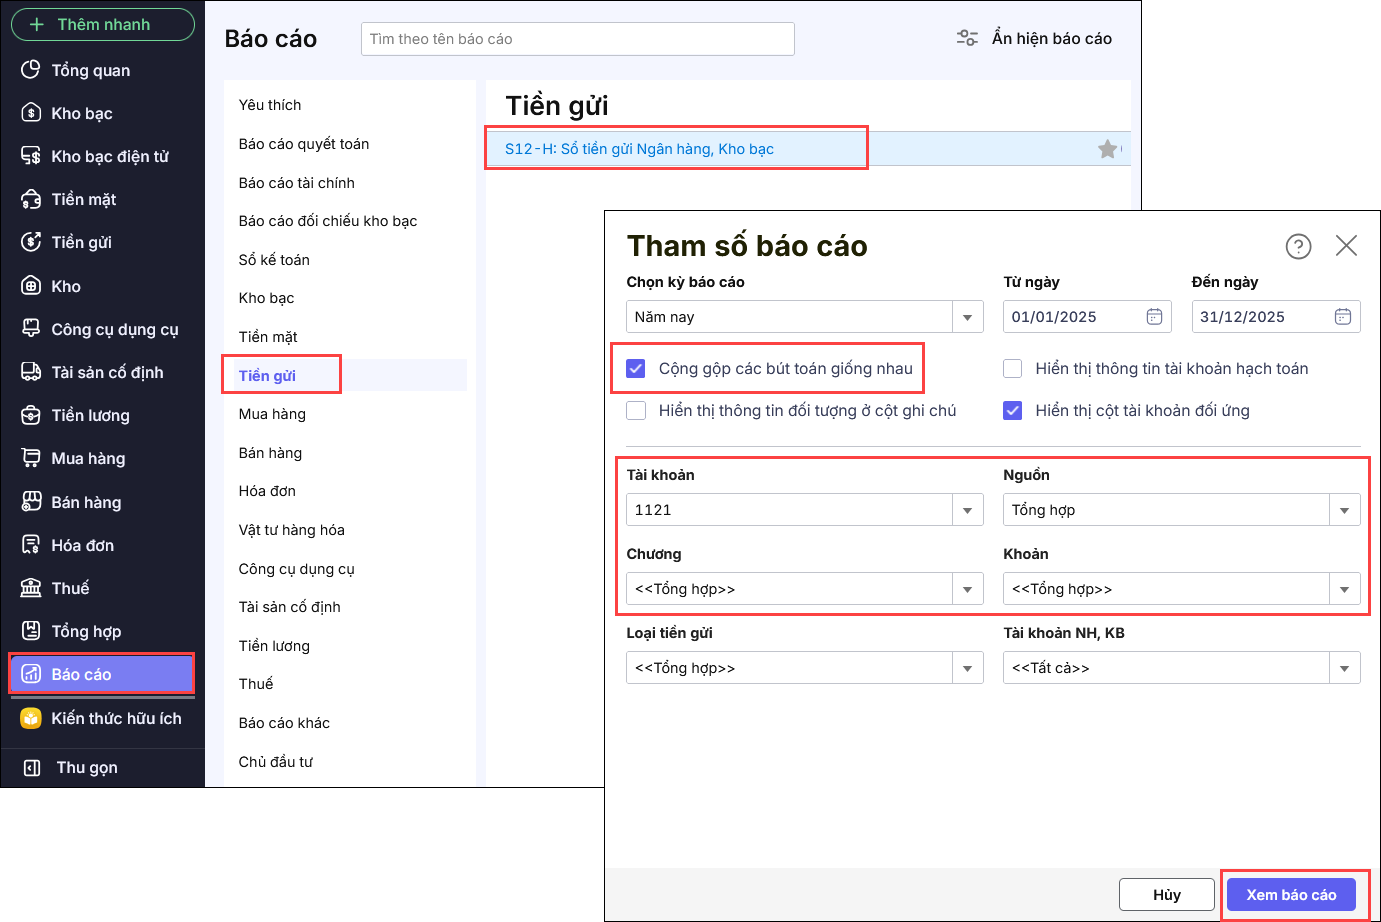Check Hiển thị thông tin đối tượng checkbox
The width and height of the screenshot is (1381, 922).
click(636, 411)
